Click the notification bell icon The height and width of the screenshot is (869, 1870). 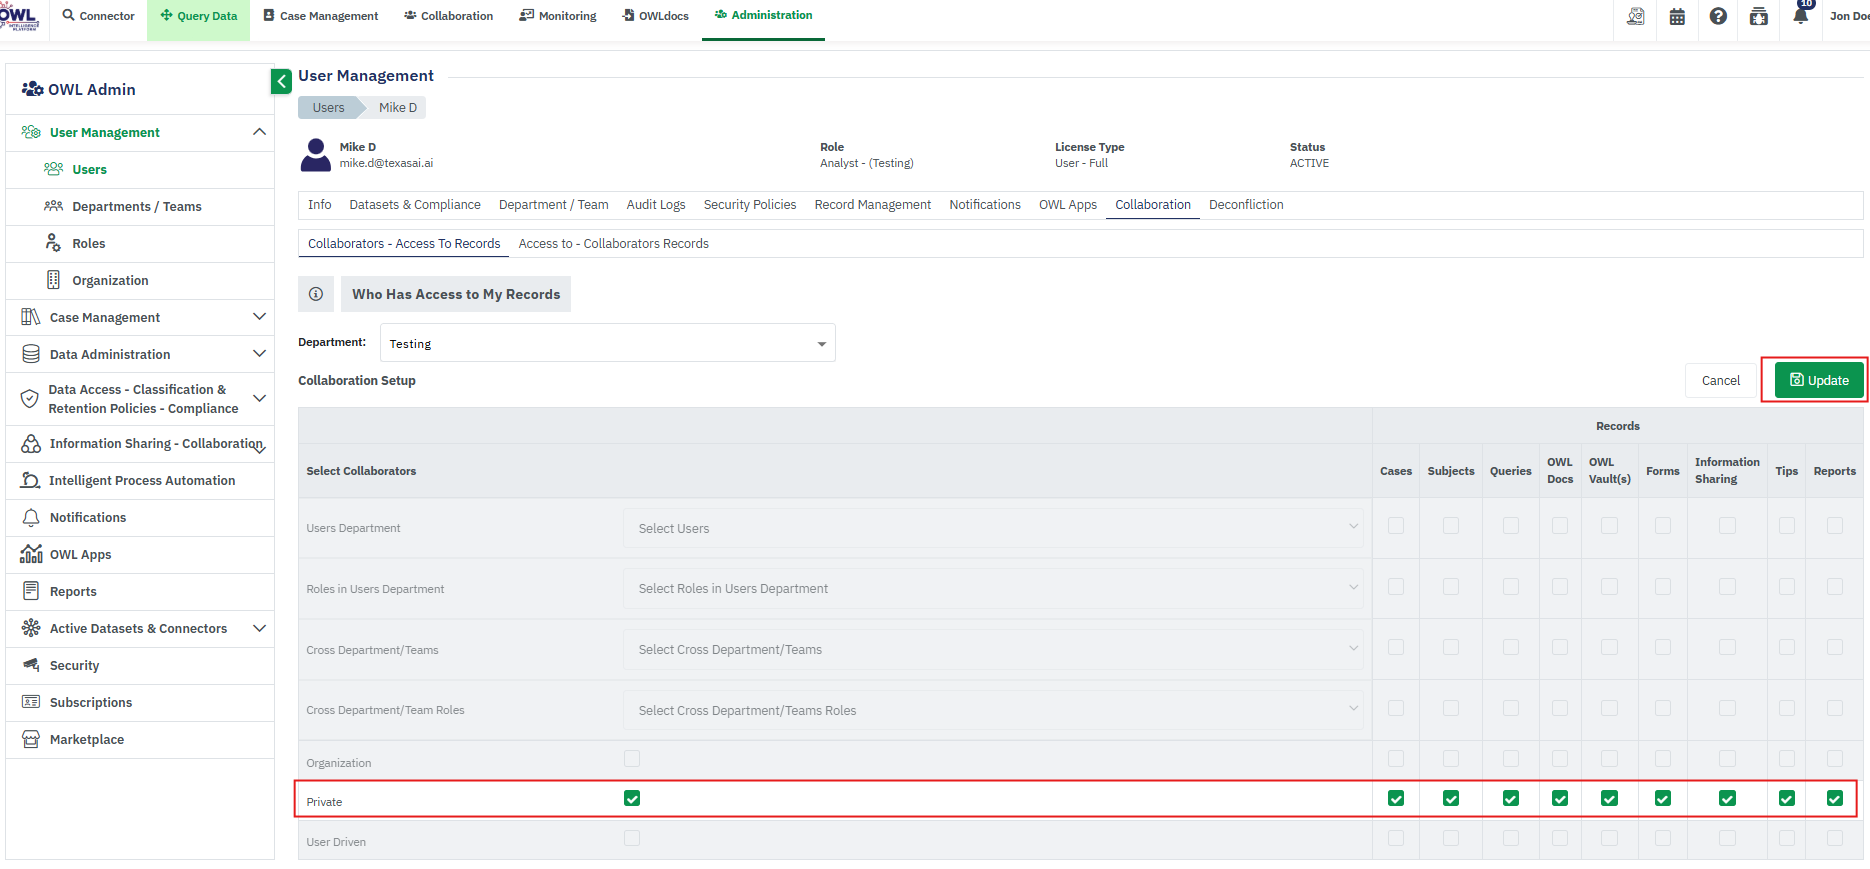coord(1800,16)
